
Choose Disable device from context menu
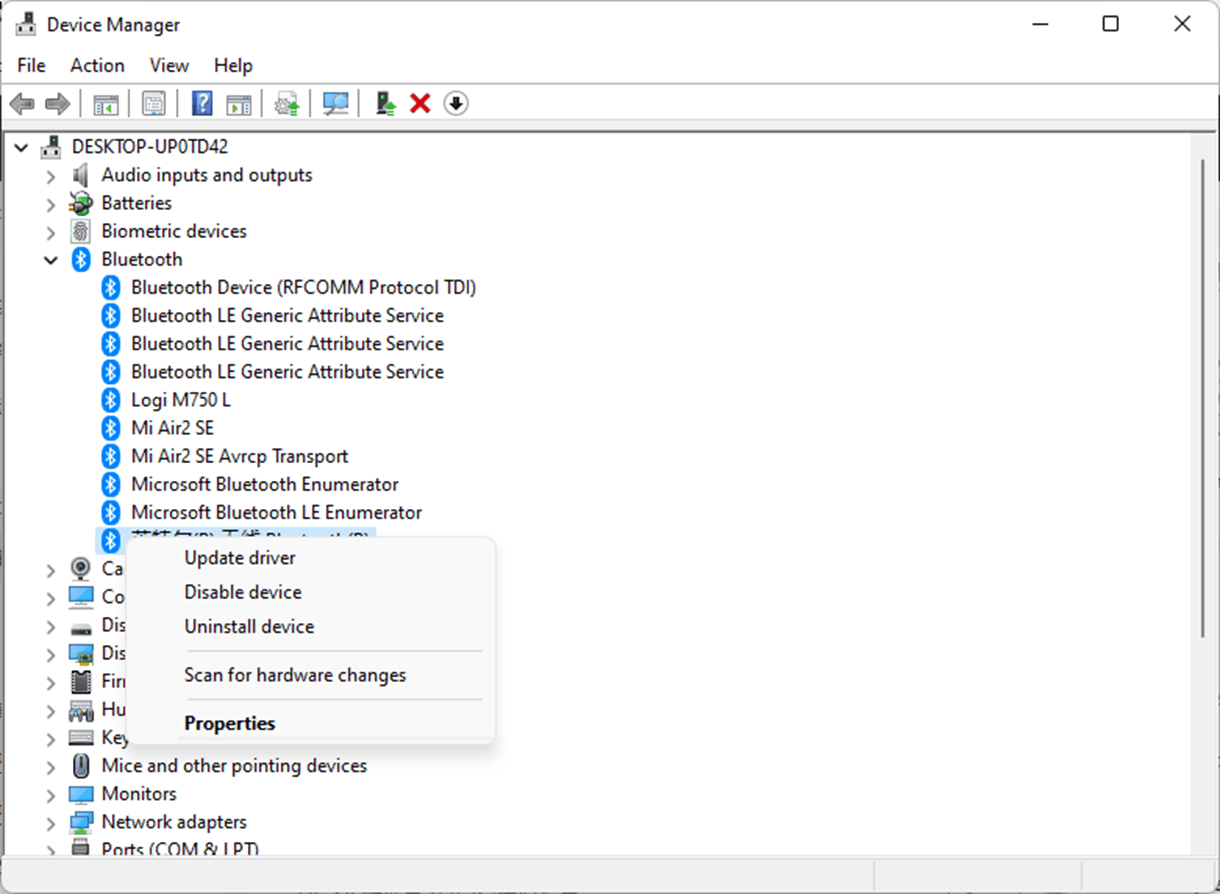[311, 592]
